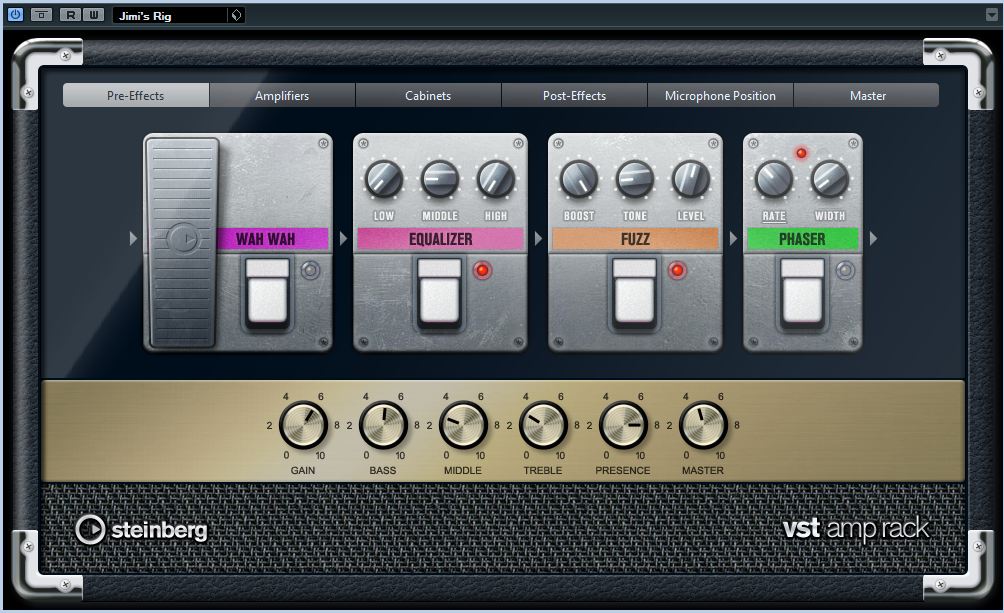The width and height of the screenshot is (1004, 613).
Task: Switch to the Amplifiers tab
Action: 282,95
